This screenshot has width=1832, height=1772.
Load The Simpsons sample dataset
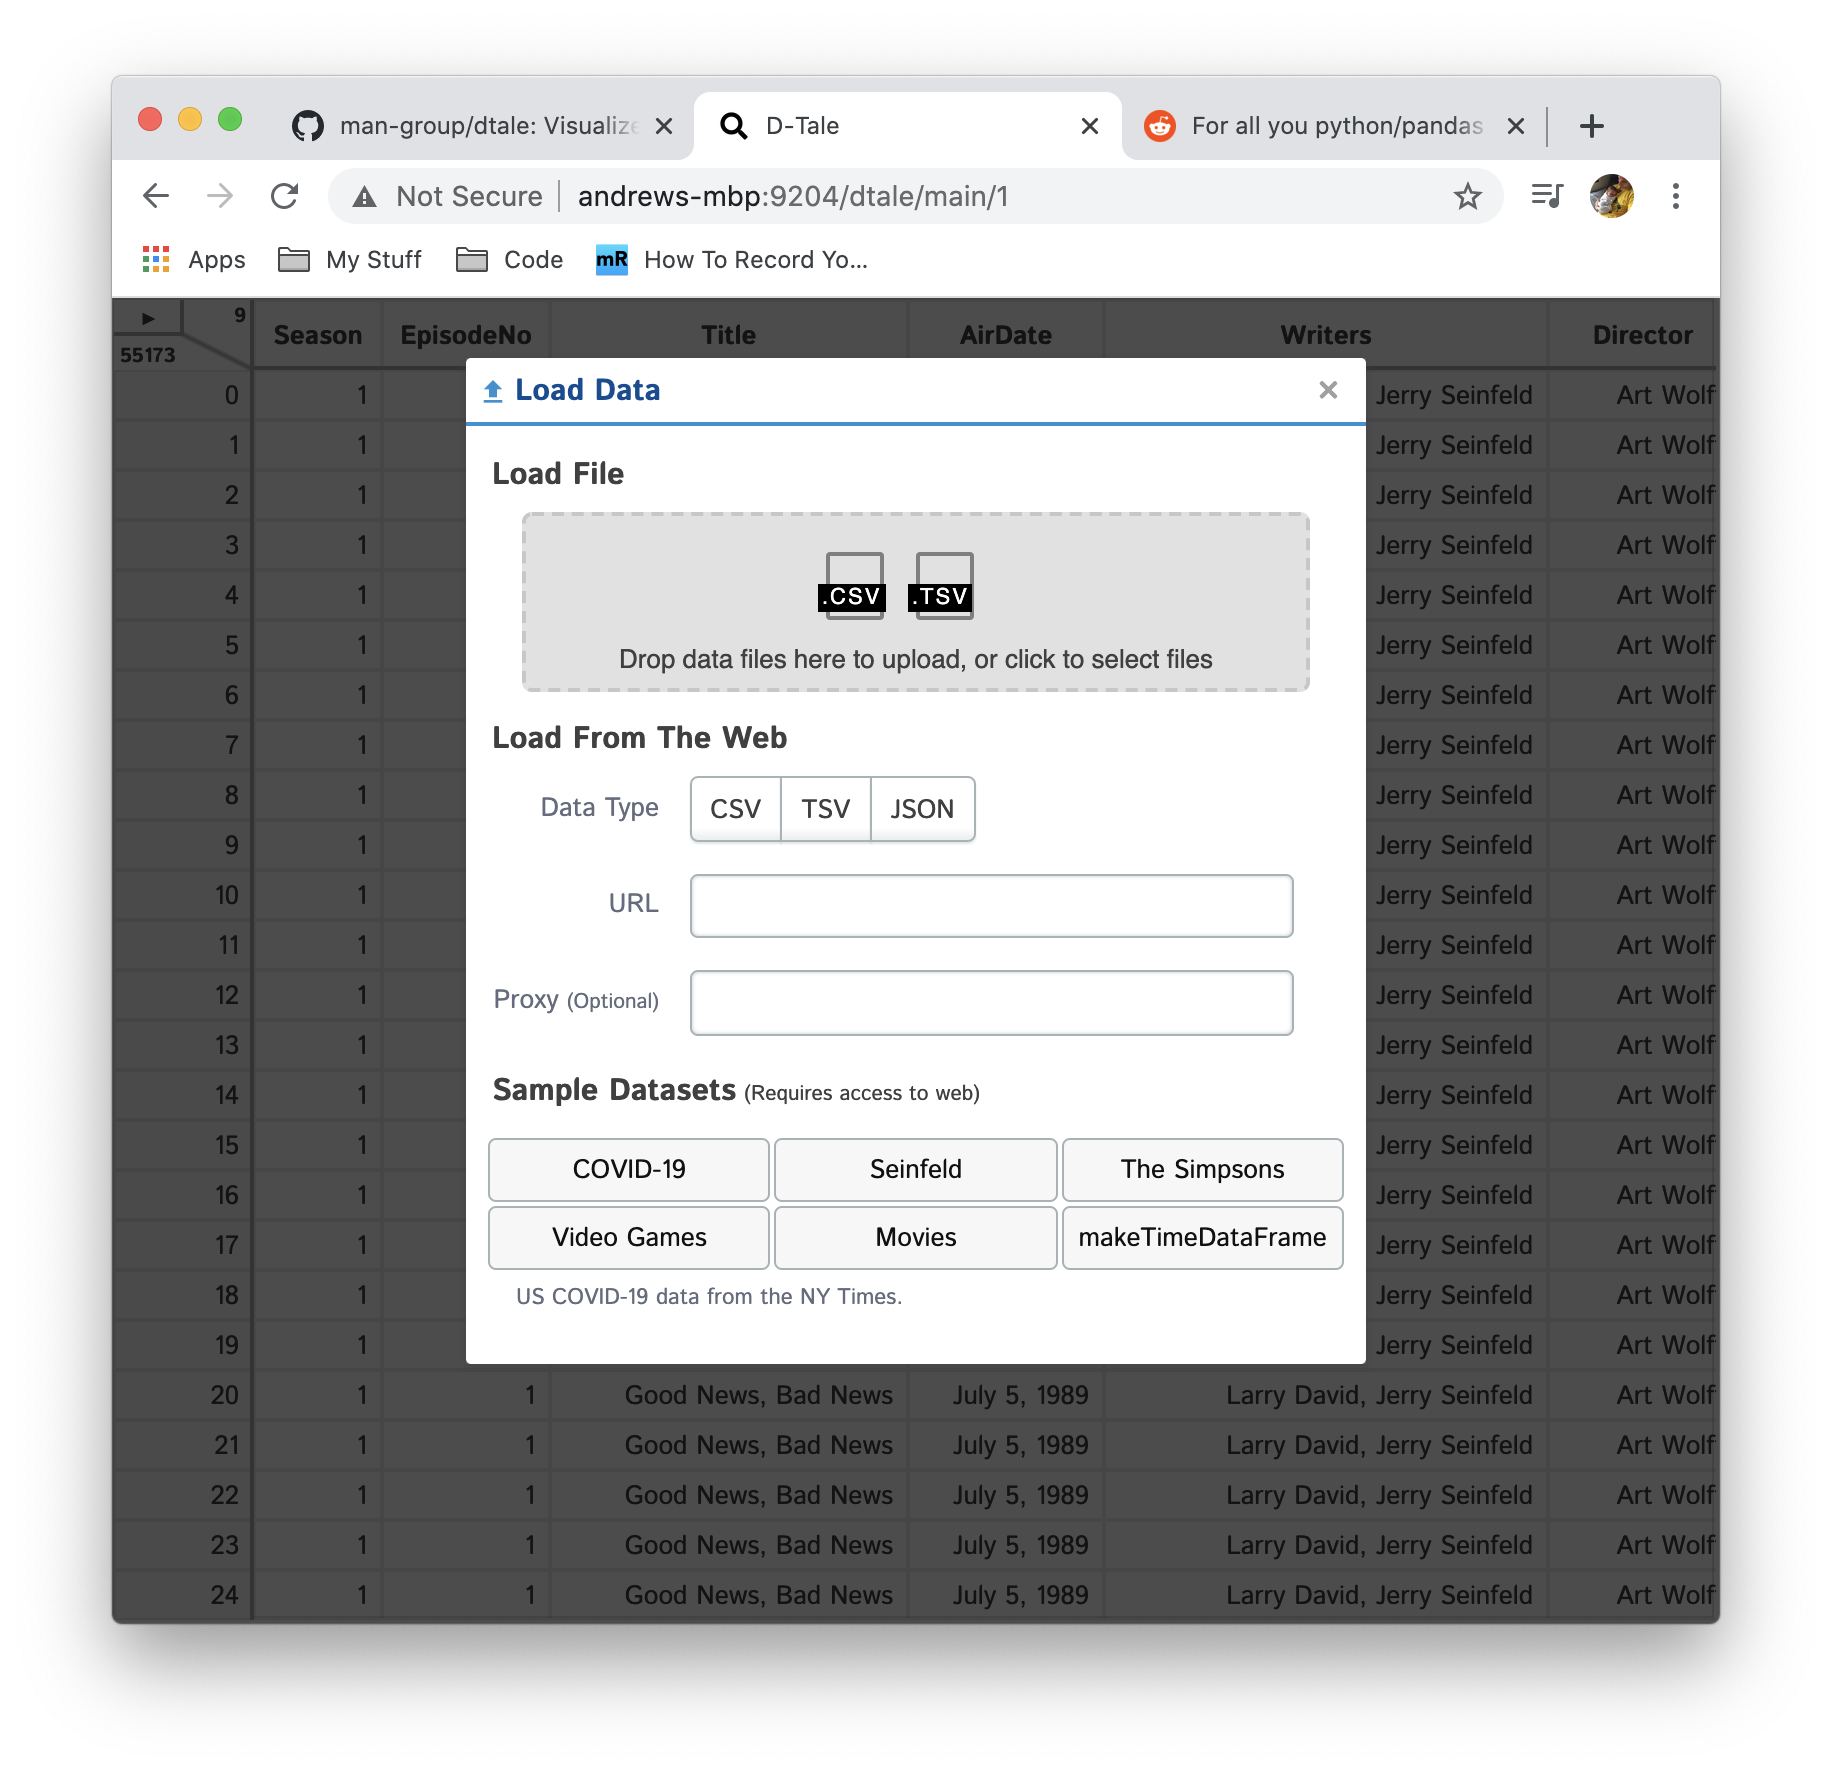tap(1203, 1170)
